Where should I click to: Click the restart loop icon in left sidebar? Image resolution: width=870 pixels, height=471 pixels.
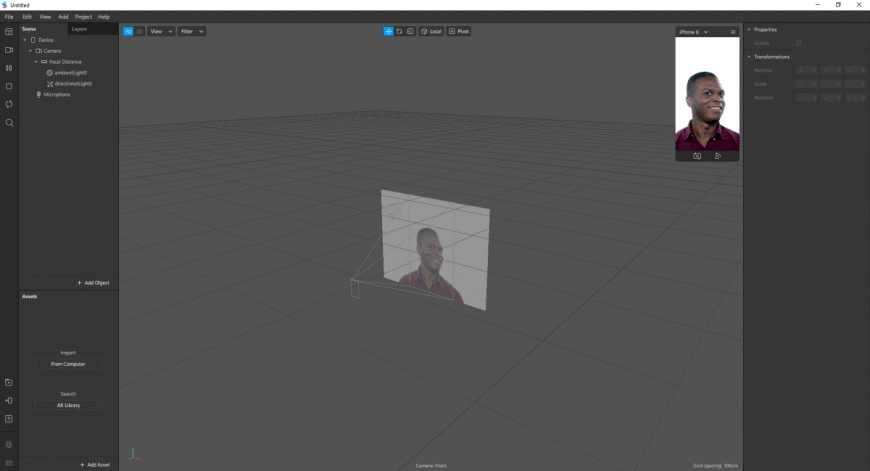point(9,104)
